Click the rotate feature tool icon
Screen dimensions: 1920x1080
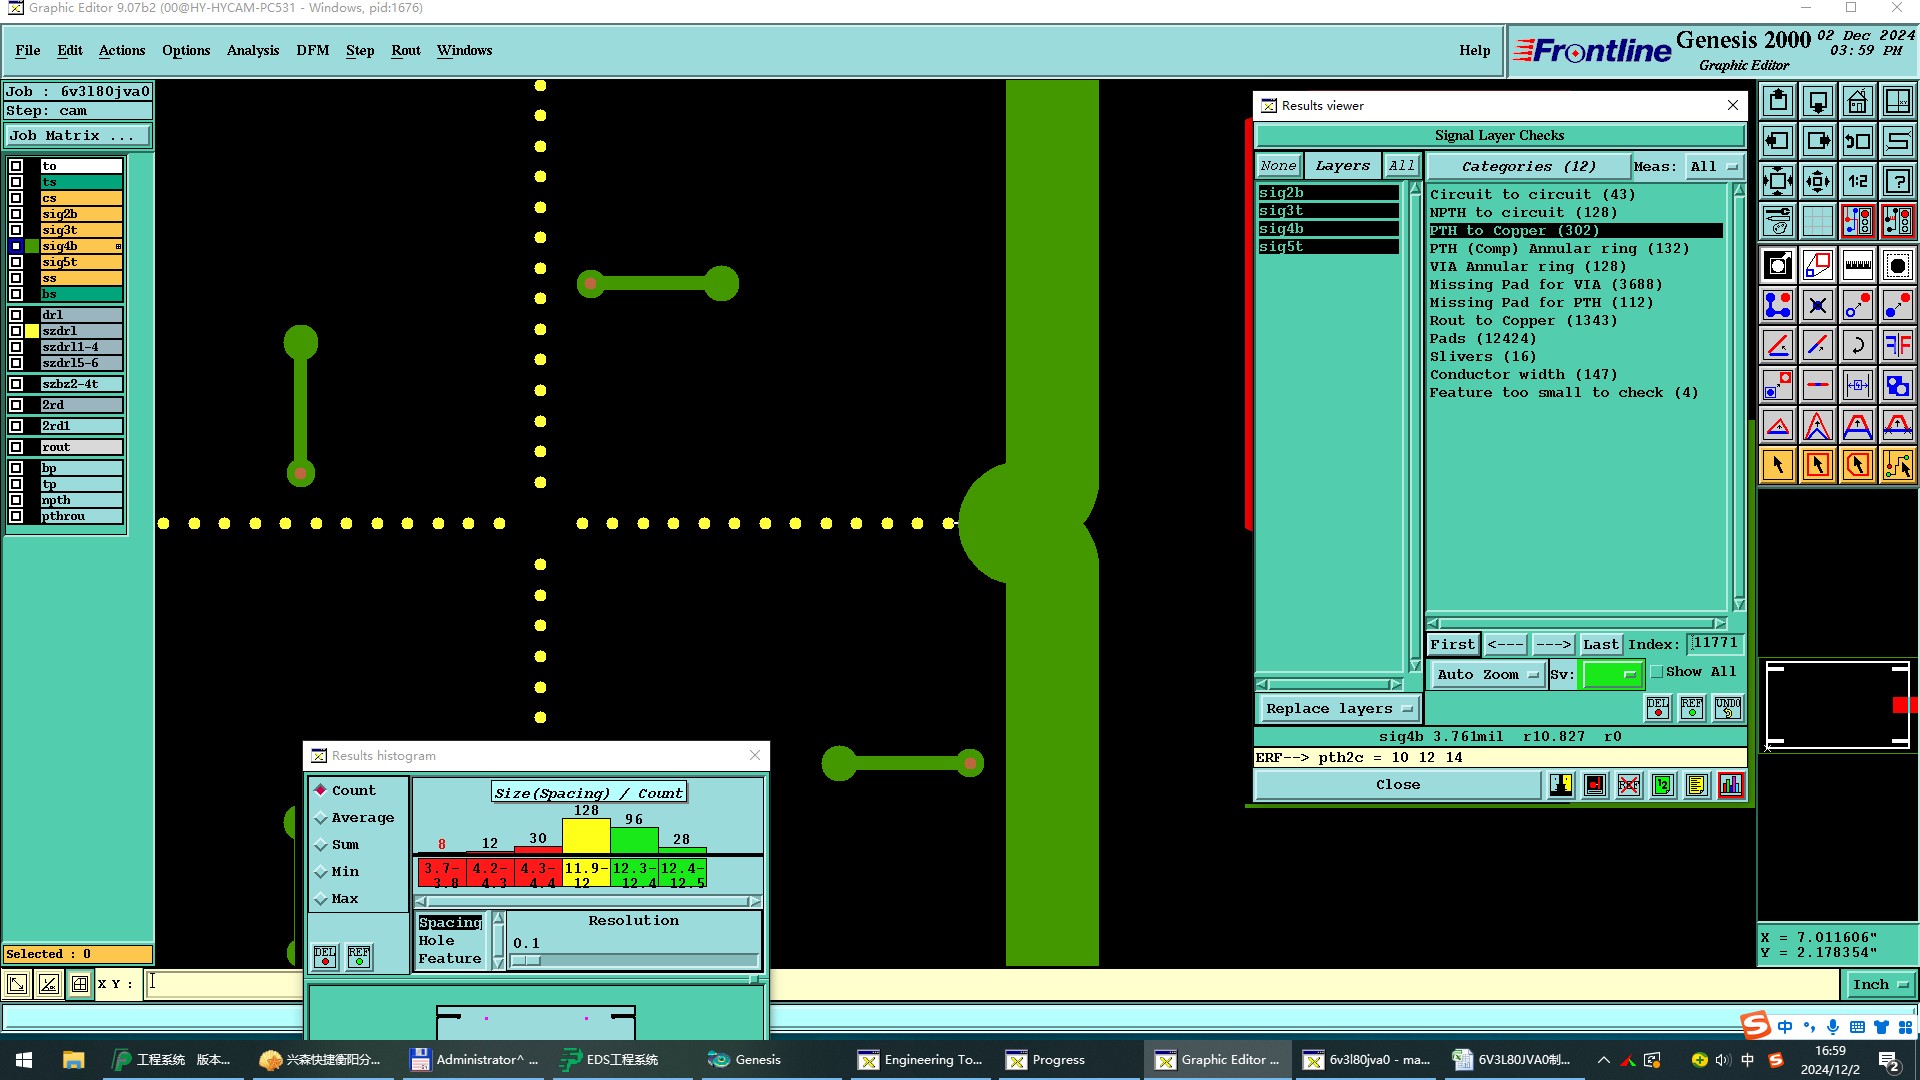coord(1857,345)
